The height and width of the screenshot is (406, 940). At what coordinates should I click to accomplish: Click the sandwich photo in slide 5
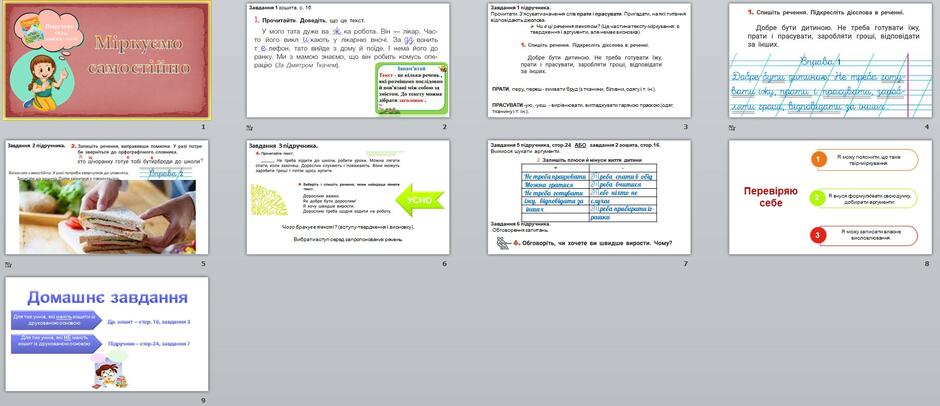click(107, 217)
